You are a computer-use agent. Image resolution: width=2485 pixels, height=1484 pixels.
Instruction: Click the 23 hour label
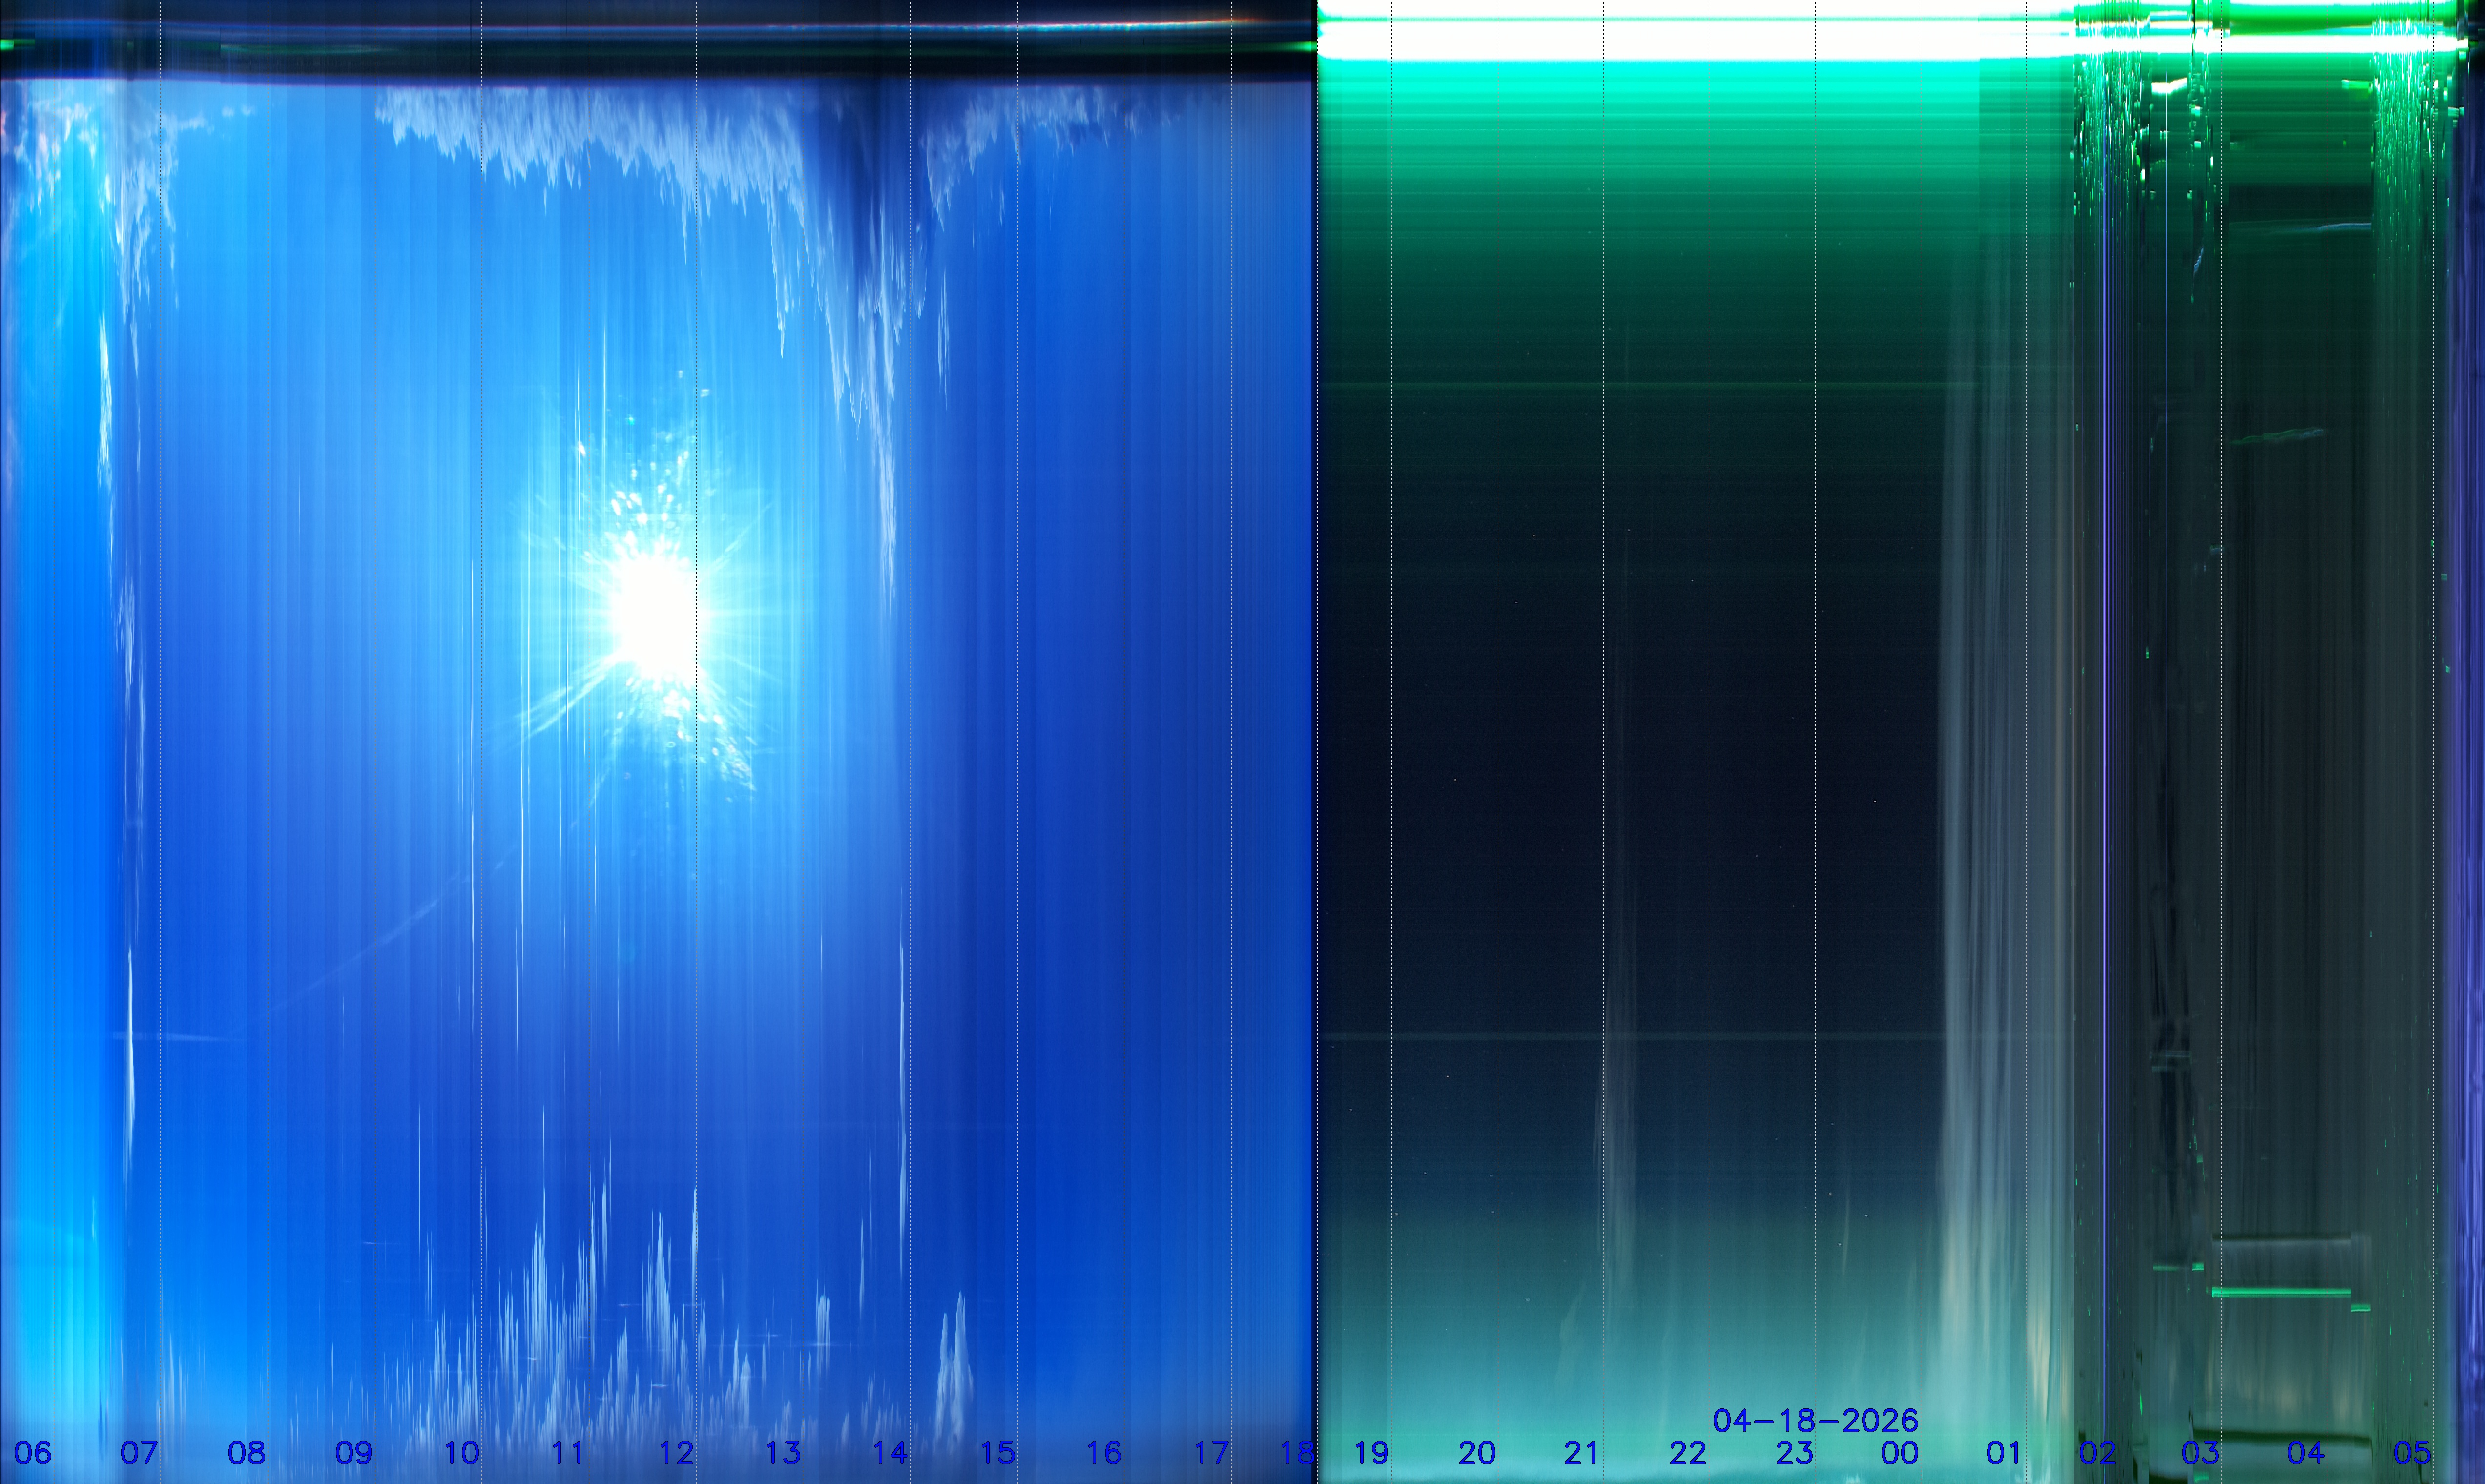(1794, 1453)
